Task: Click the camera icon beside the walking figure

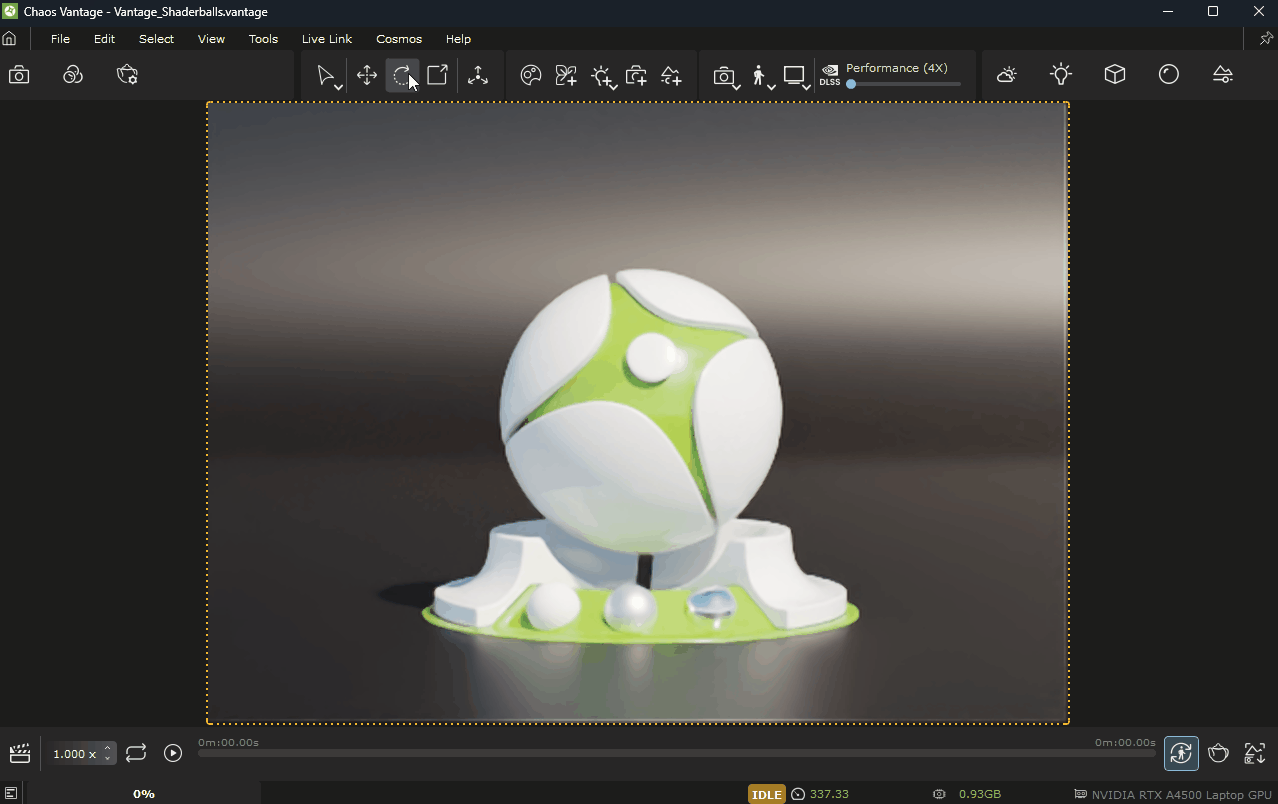Action: pos(723,75)
